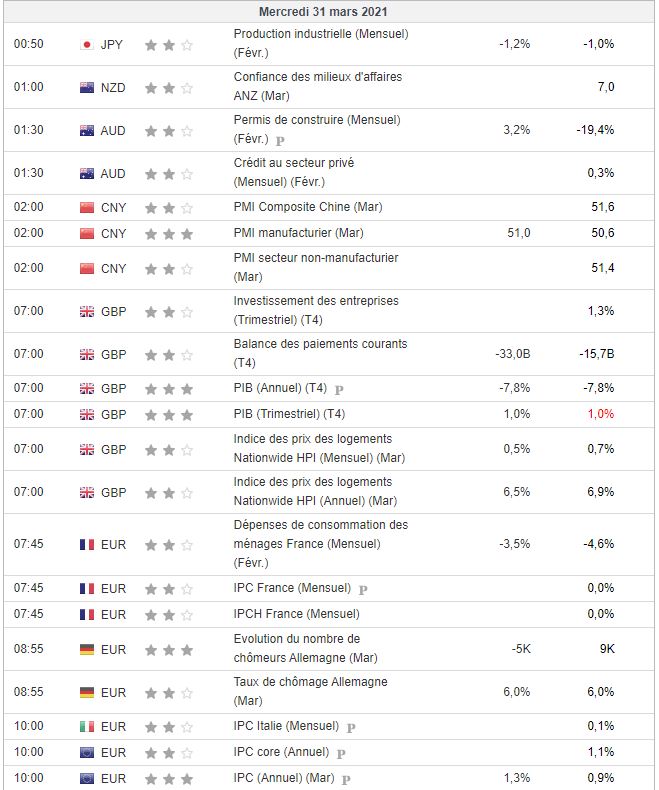Click the preliminary 'P' icon beside Permis de construire

280,142
